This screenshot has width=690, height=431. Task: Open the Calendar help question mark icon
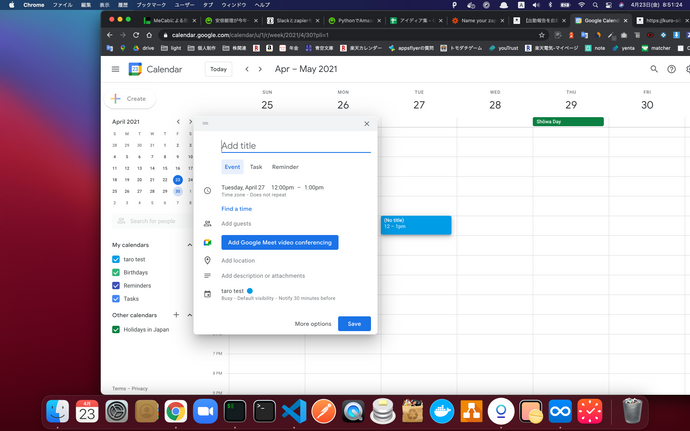click(671, 69)
